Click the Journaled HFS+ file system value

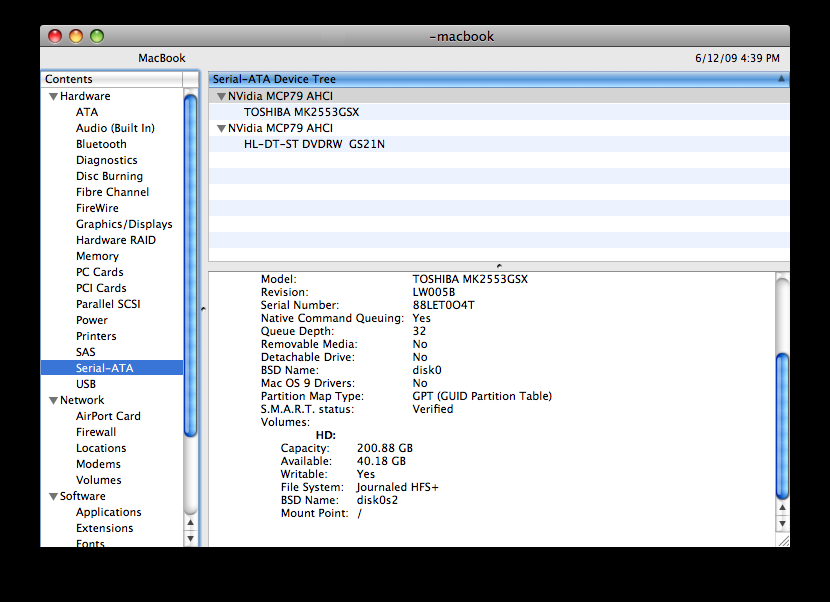[398, 487]
